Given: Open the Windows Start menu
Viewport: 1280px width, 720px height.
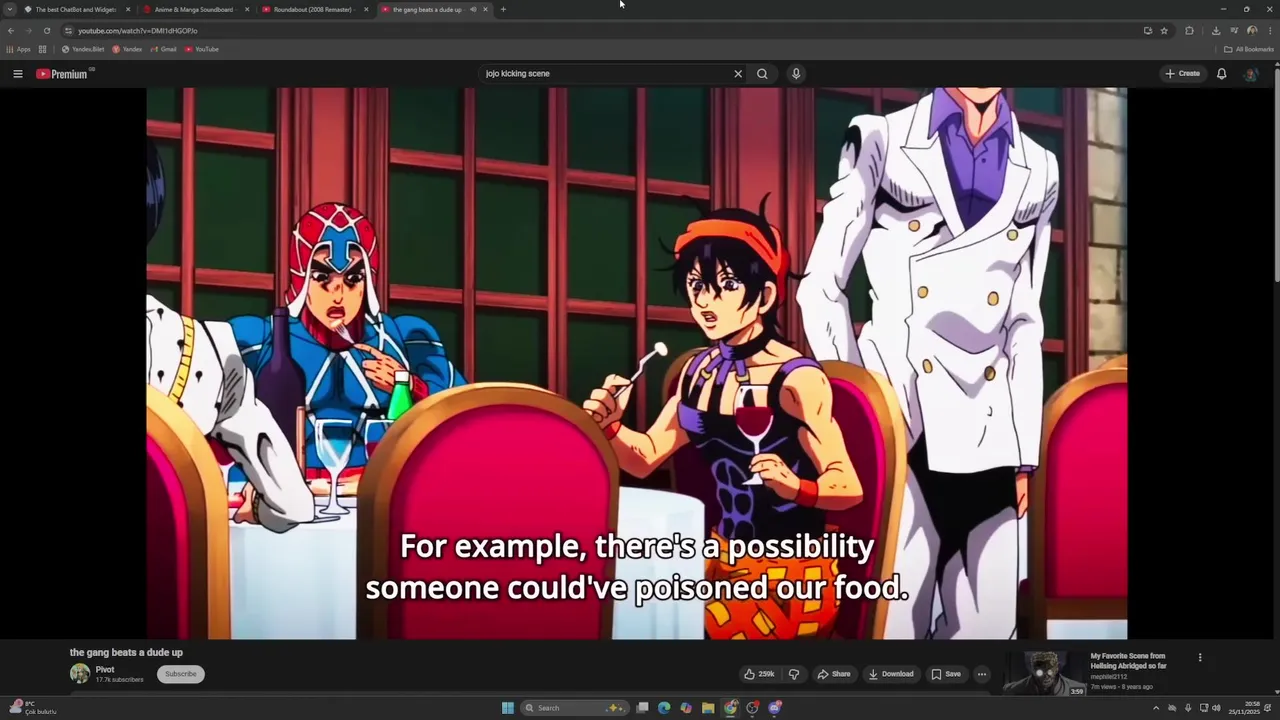Looking at the screenshot, I should pos(508,708).
